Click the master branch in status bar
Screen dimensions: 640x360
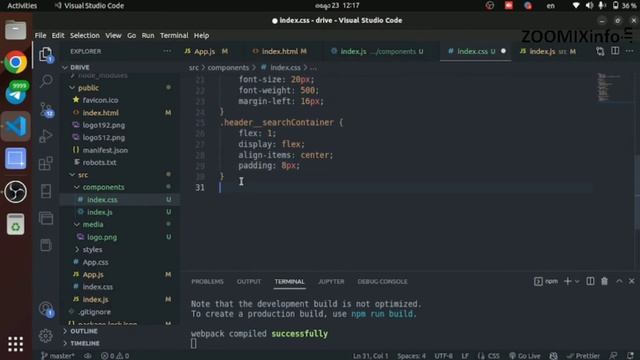pos(58,356)
